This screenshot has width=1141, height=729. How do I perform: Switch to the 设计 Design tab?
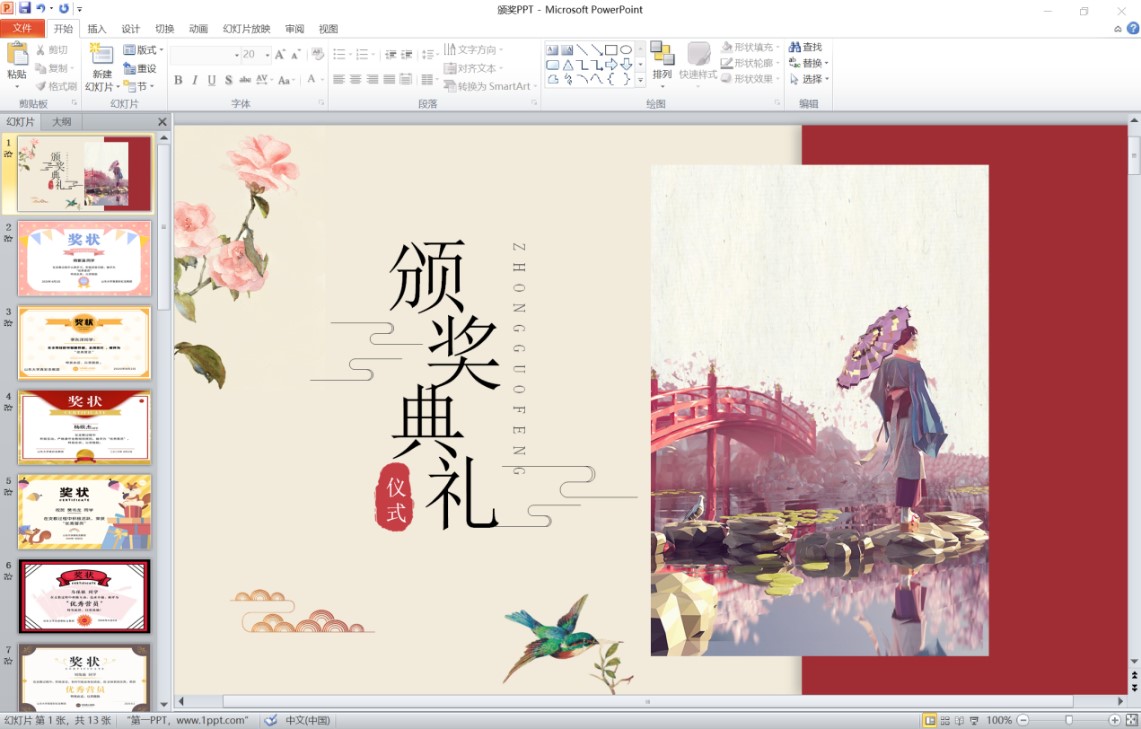(130, 29)
